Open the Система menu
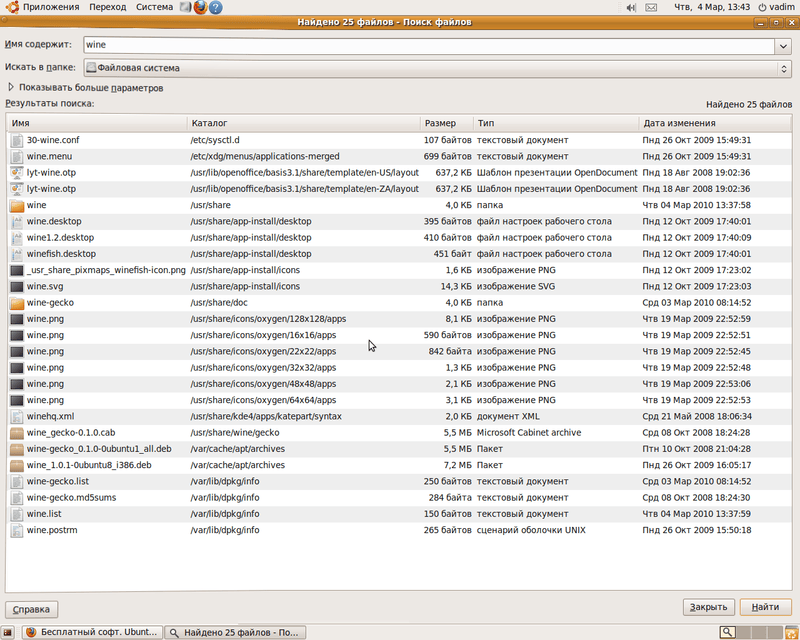The height and width of the screenshot is (640, 800). pyautogui.click(x=154, y=7)
